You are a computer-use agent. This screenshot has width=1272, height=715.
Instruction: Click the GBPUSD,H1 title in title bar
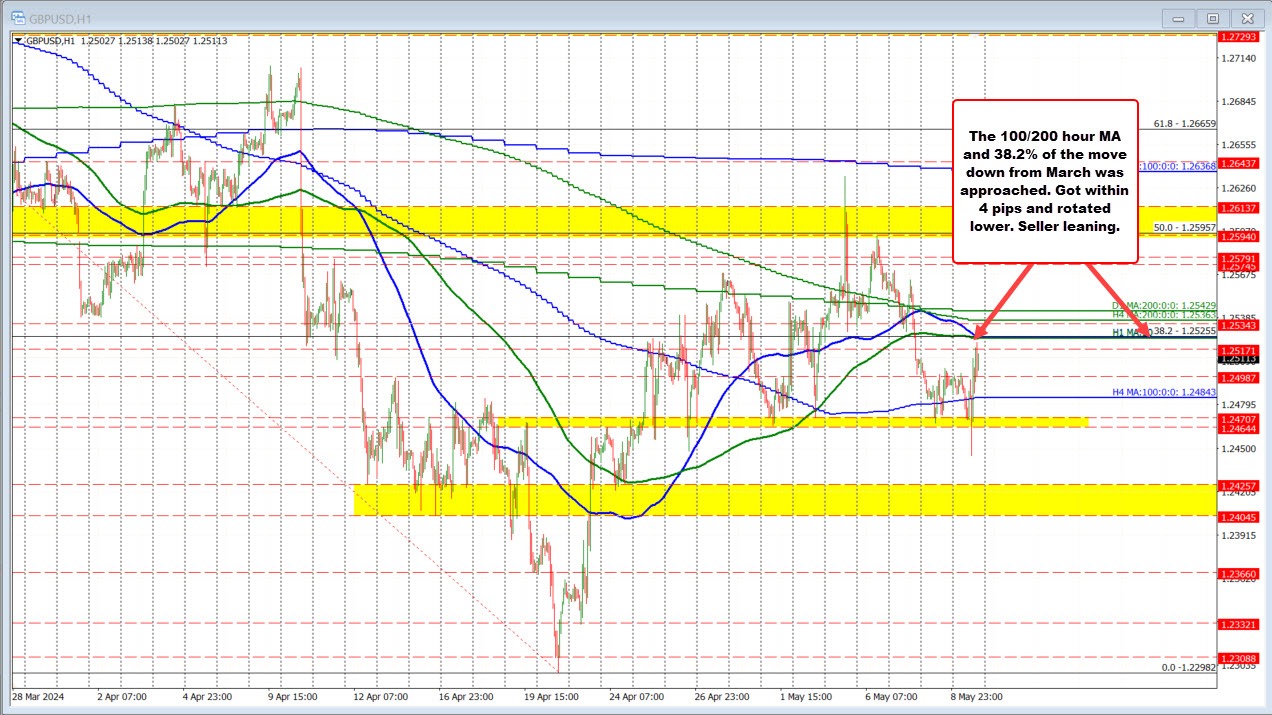coord(58,18)
